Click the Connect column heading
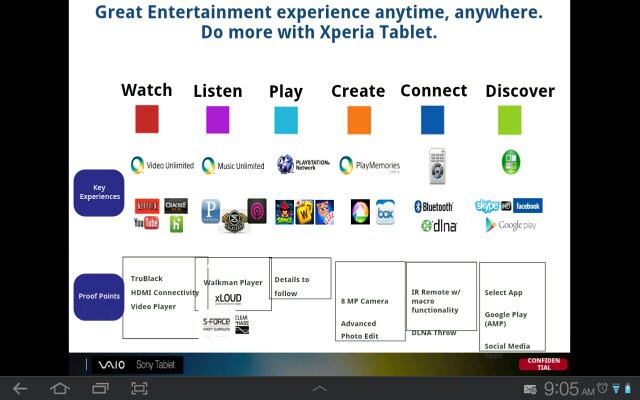 pos(433,91)
